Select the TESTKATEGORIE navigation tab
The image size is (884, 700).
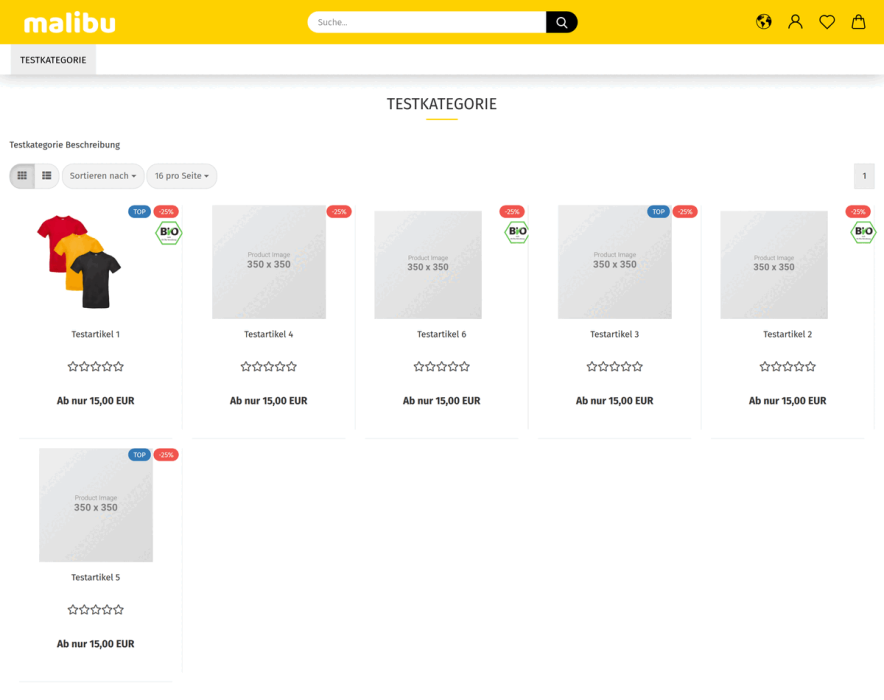click(x=54, y=60)
